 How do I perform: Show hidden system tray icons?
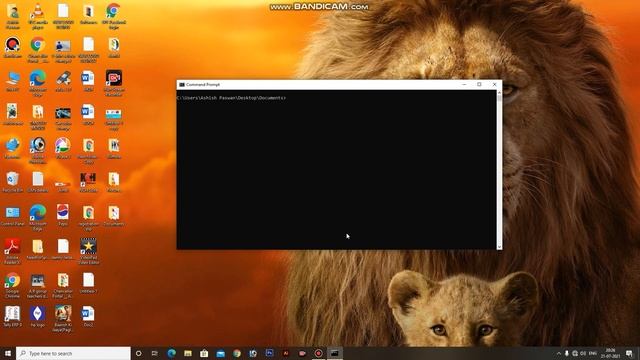[559, 353]
